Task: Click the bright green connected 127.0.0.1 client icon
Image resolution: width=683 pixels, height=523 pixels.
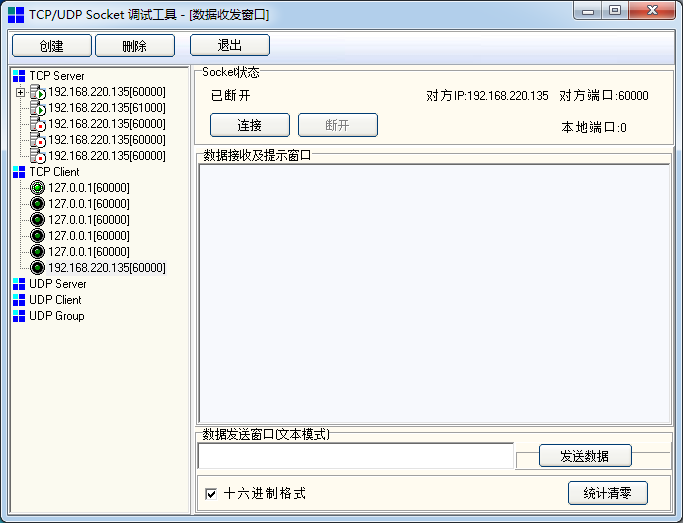Action: coord(37,188)
